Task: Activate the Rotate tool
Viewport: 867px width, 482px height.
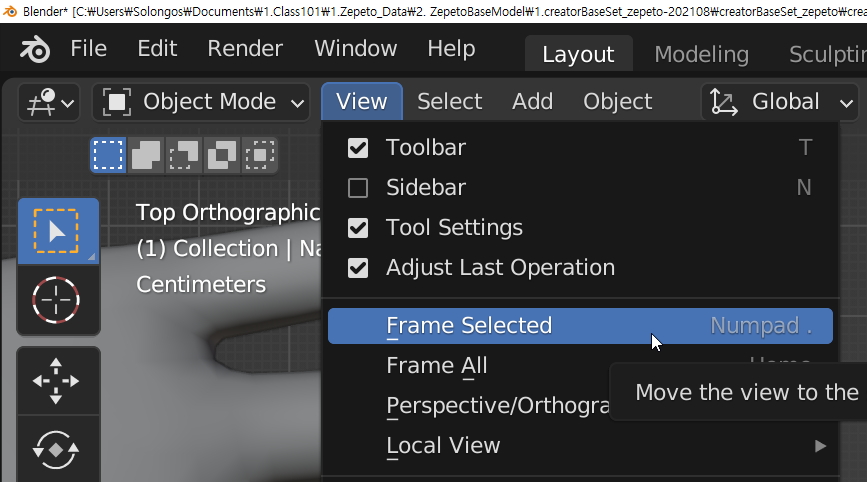Action: (x=58, y=449)
